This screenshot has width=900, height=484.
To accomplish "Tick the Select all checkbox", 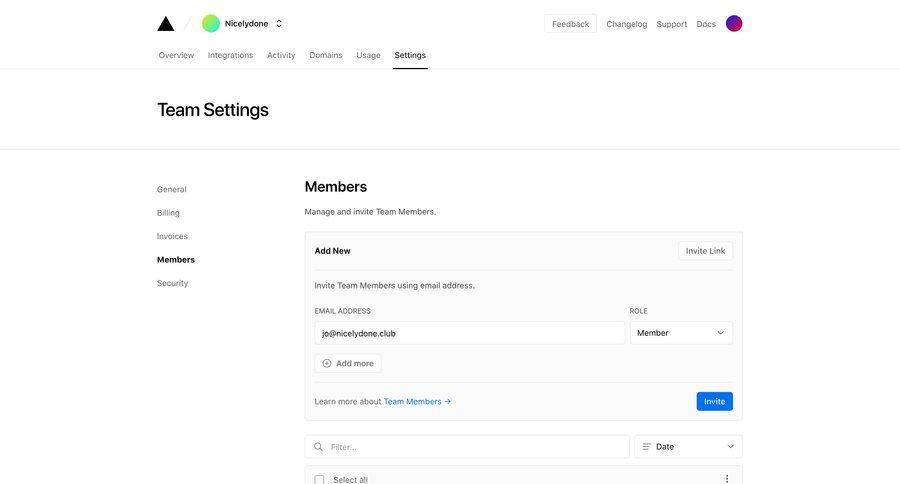I will [x=320, y=480].
